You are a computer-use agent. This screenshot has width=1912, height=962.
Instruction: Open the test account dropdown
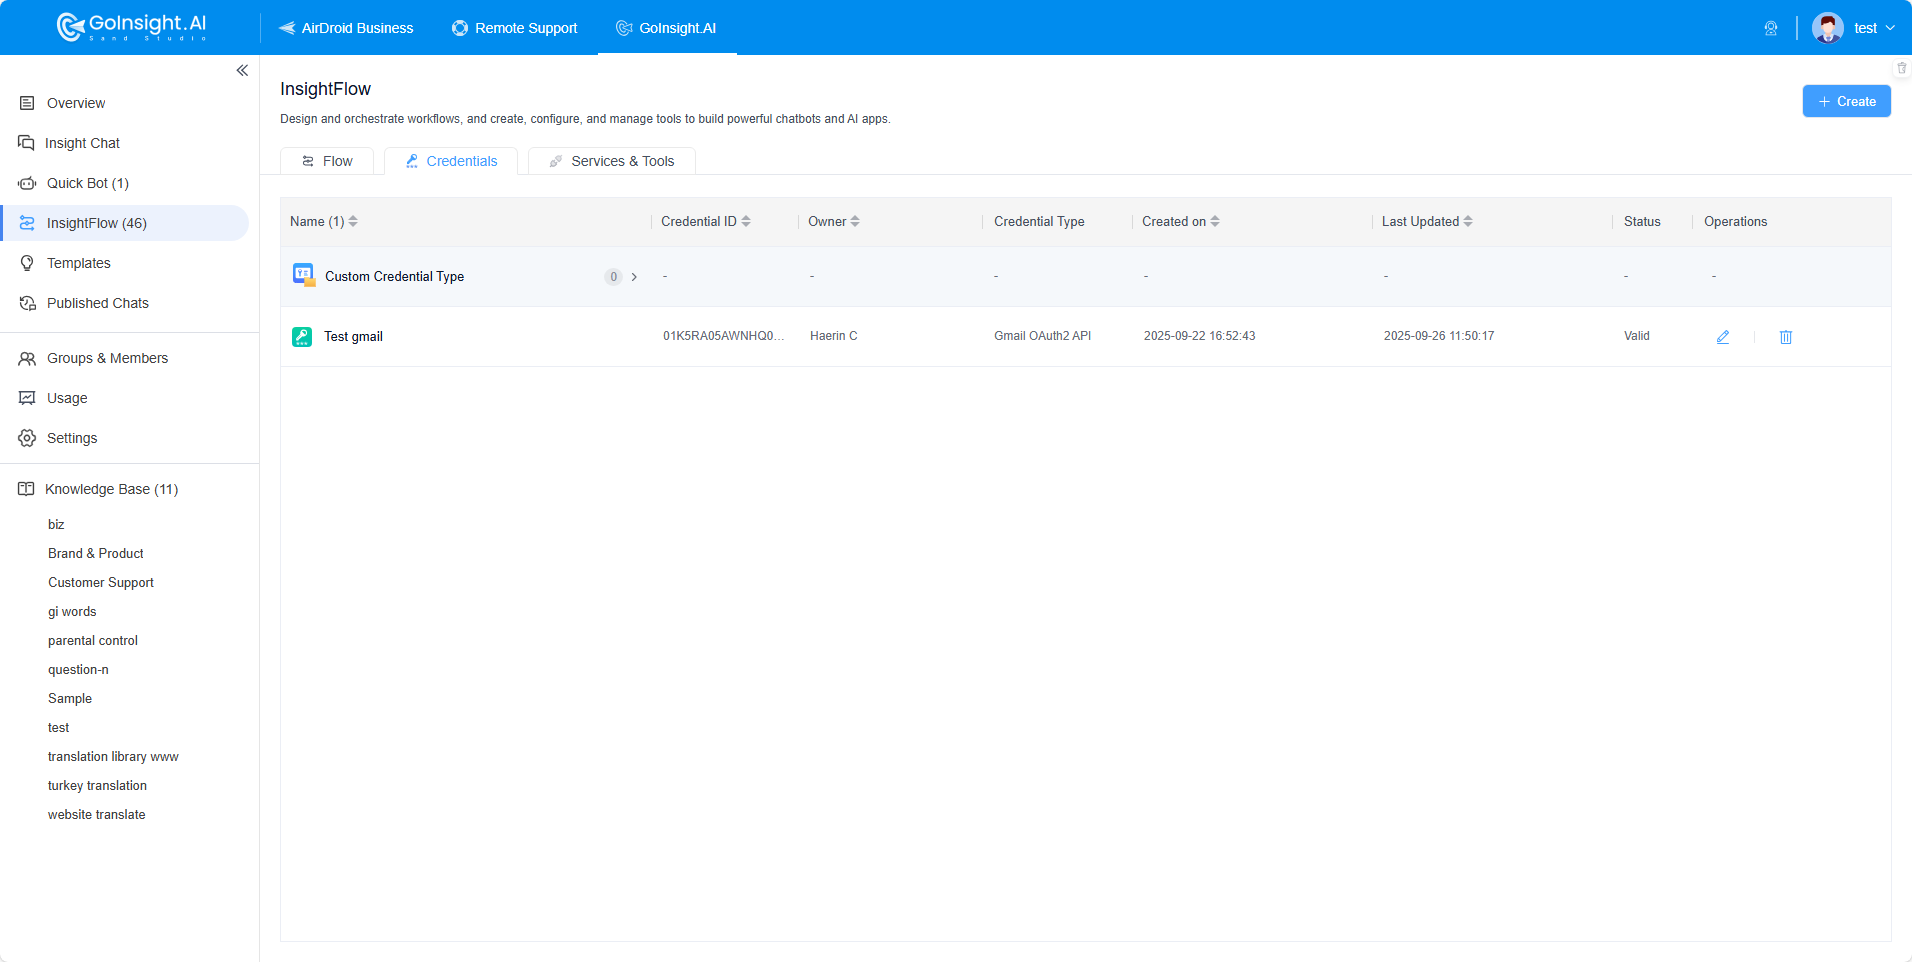pos(1874,28)
